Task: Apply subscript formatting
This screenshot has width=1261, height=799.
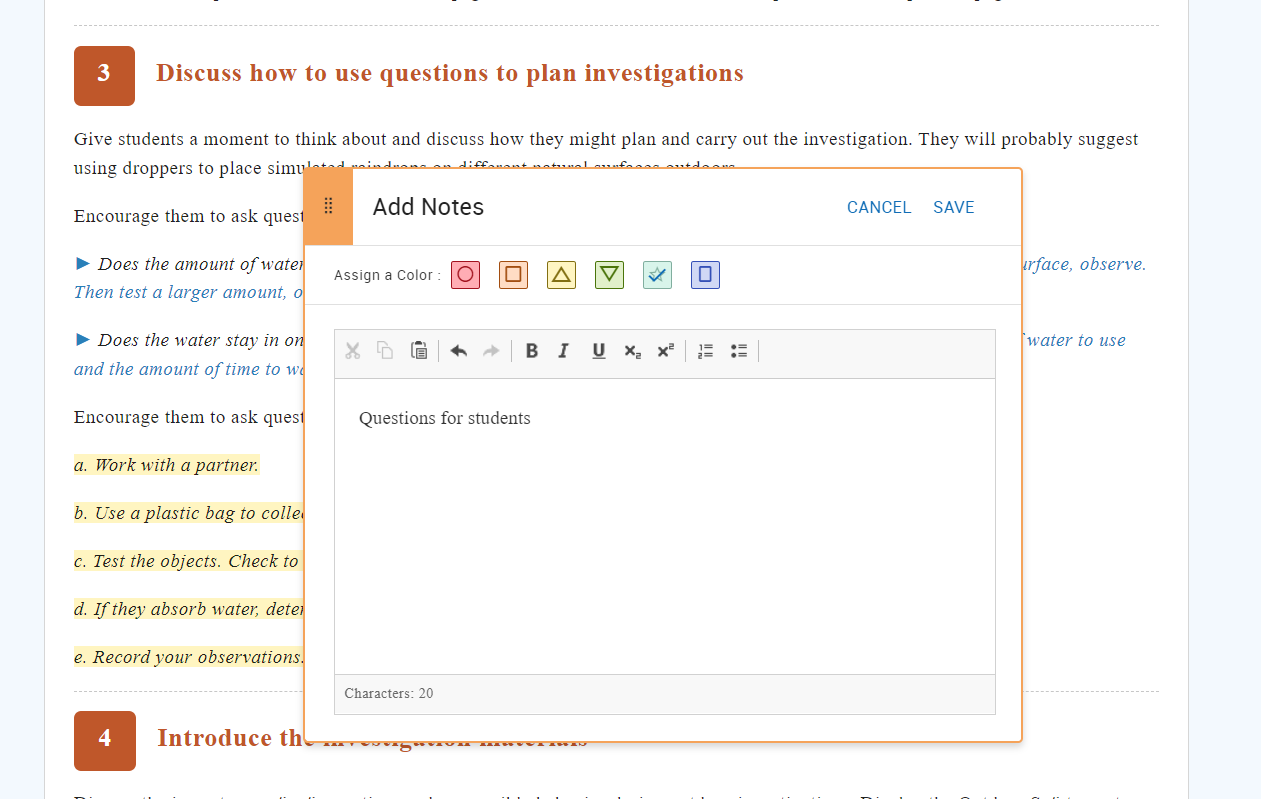Action: [632, 351]
